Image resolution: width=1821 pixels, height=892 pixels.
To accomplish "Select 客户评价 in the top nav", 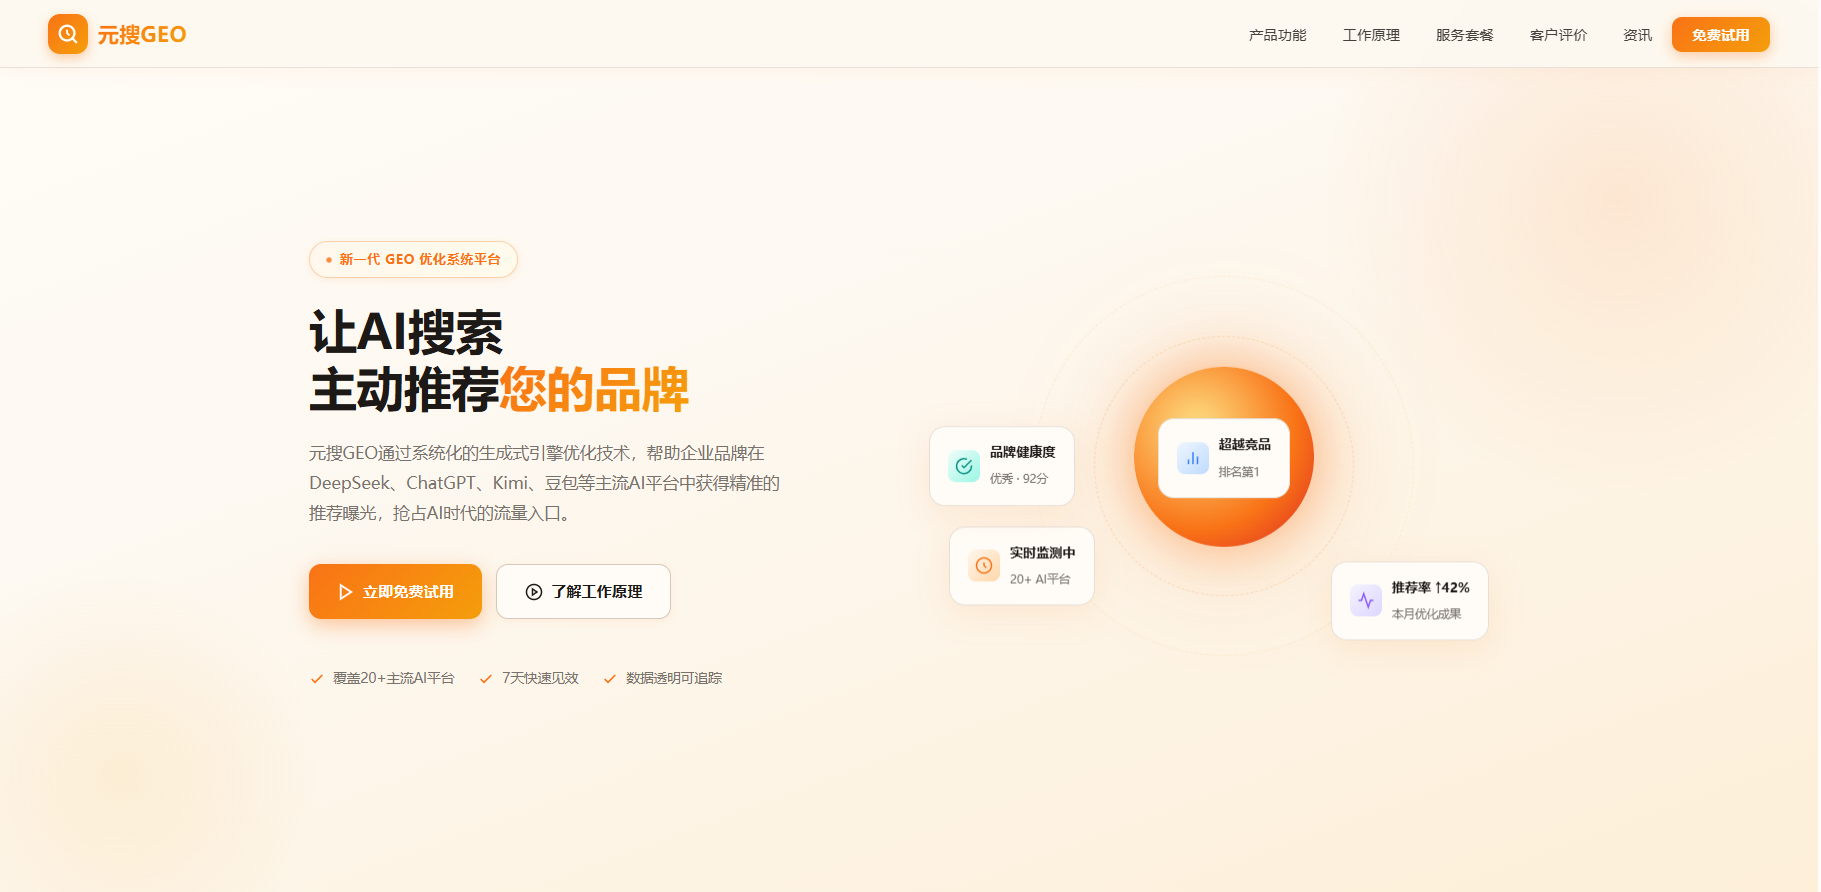I will (x=1558, y=35).
